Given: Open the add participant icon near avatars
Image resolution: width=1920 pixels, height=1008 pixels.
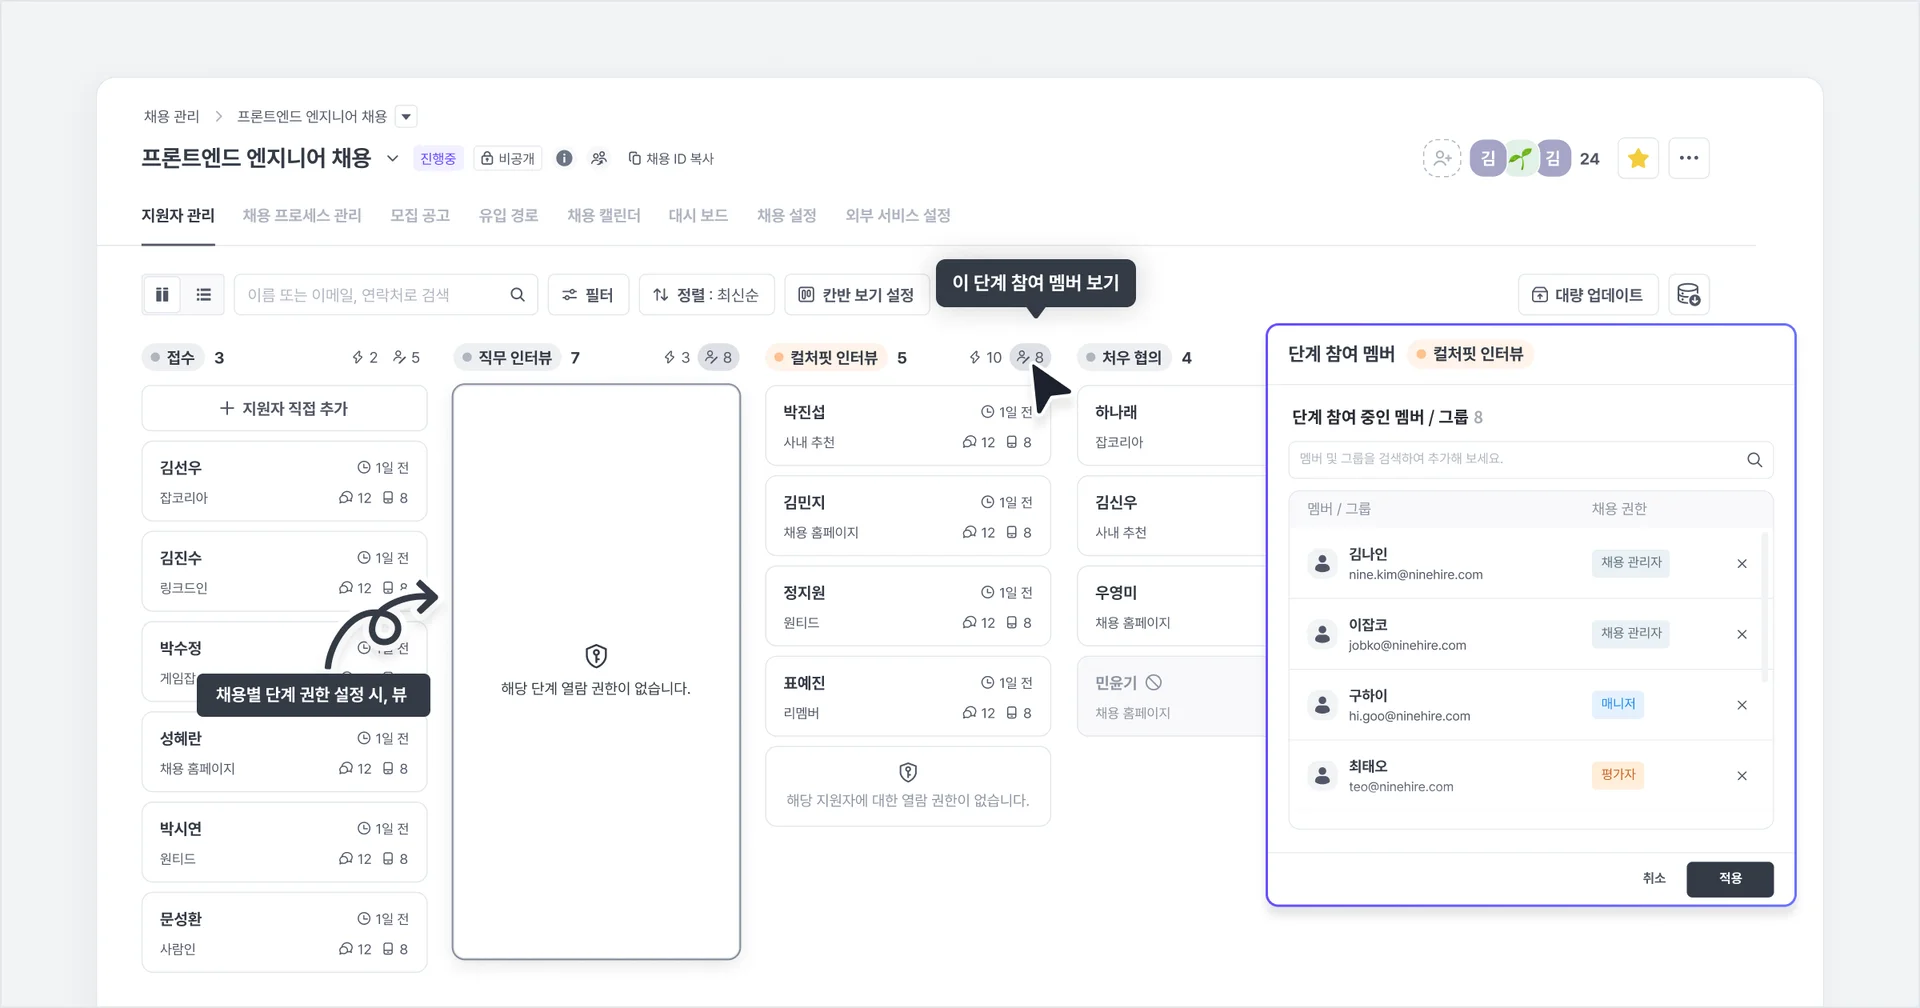Looking at the screenshot, I should coord(1441,158).
